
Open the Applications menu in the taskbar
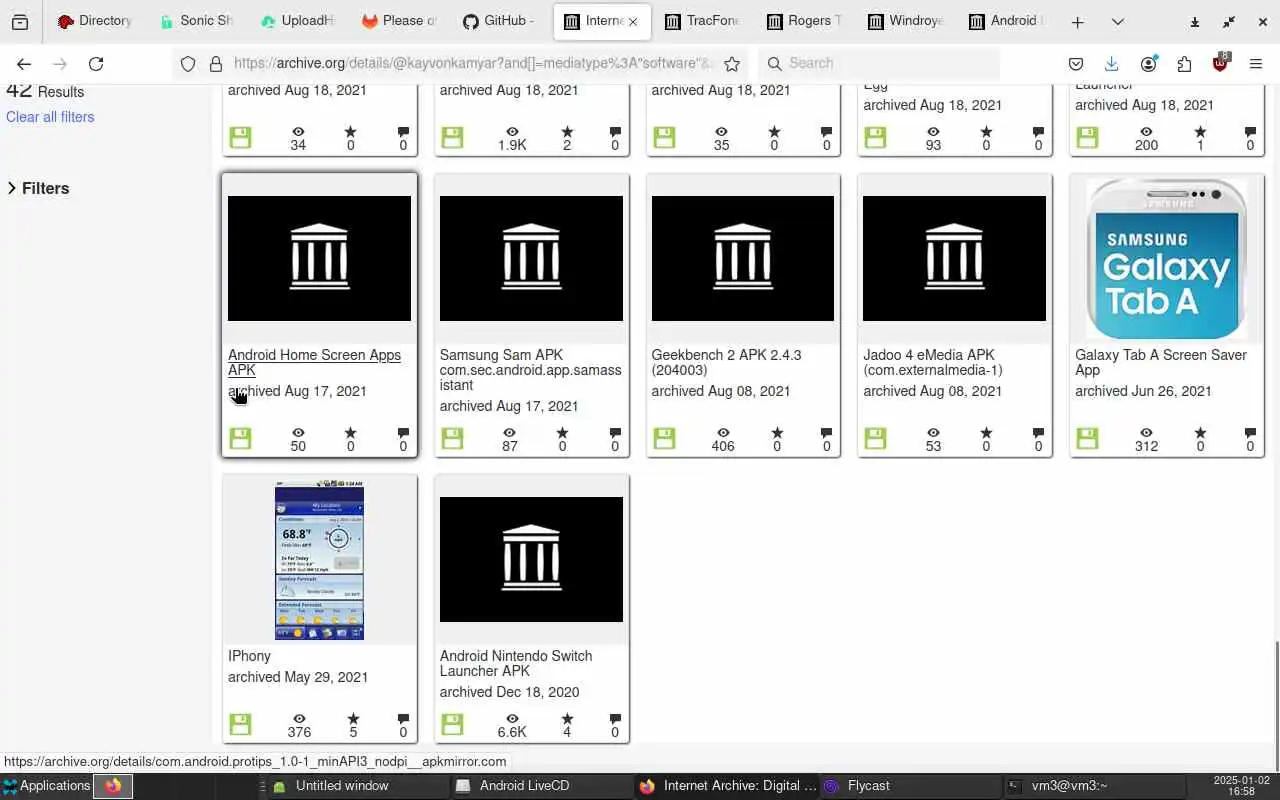coord(46,786)
